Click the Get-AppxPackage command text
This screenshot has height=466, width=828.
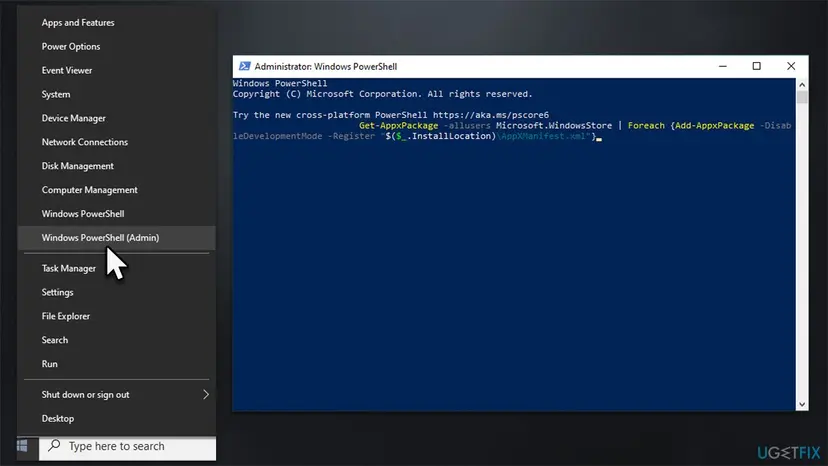click(399, 126)
